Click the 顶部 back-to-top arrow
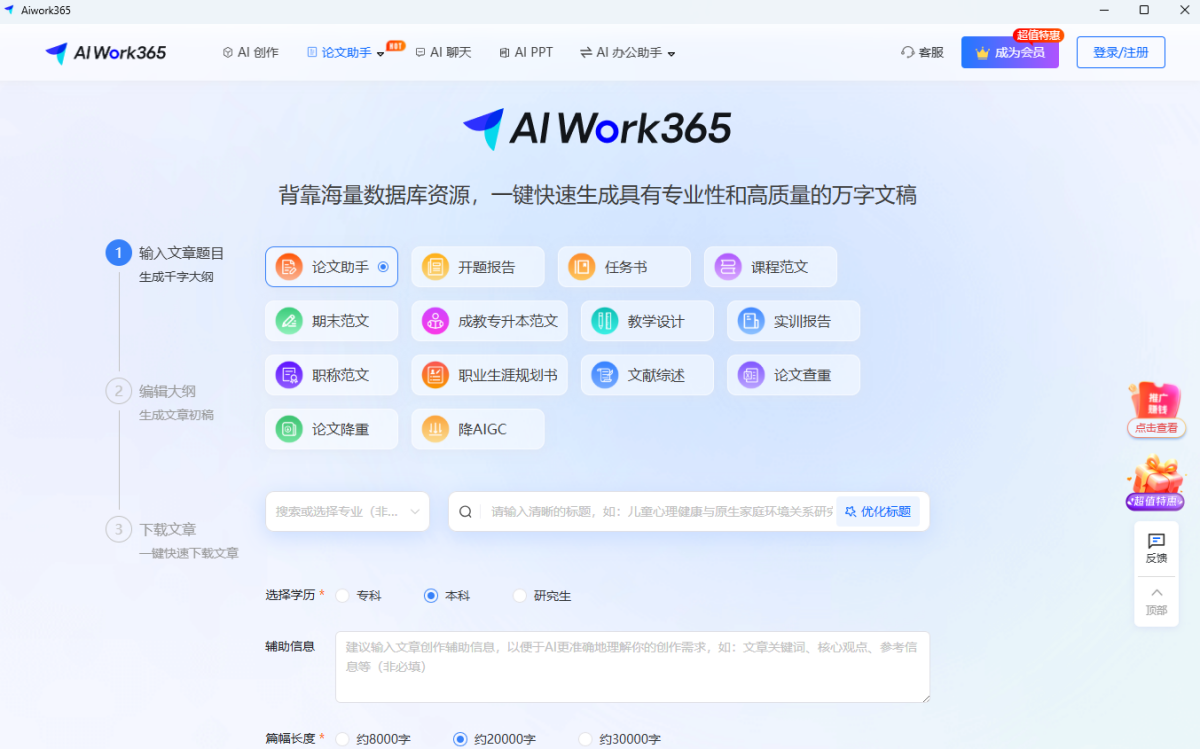Viewport: 1200px width, 749px height. [1156, 592]
